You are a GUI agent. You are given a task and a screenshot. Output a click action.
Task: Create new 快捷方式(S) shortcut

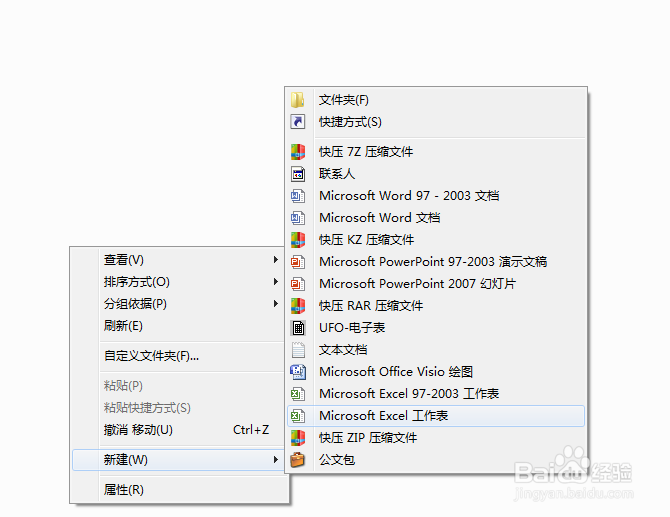tap(350, 122)
